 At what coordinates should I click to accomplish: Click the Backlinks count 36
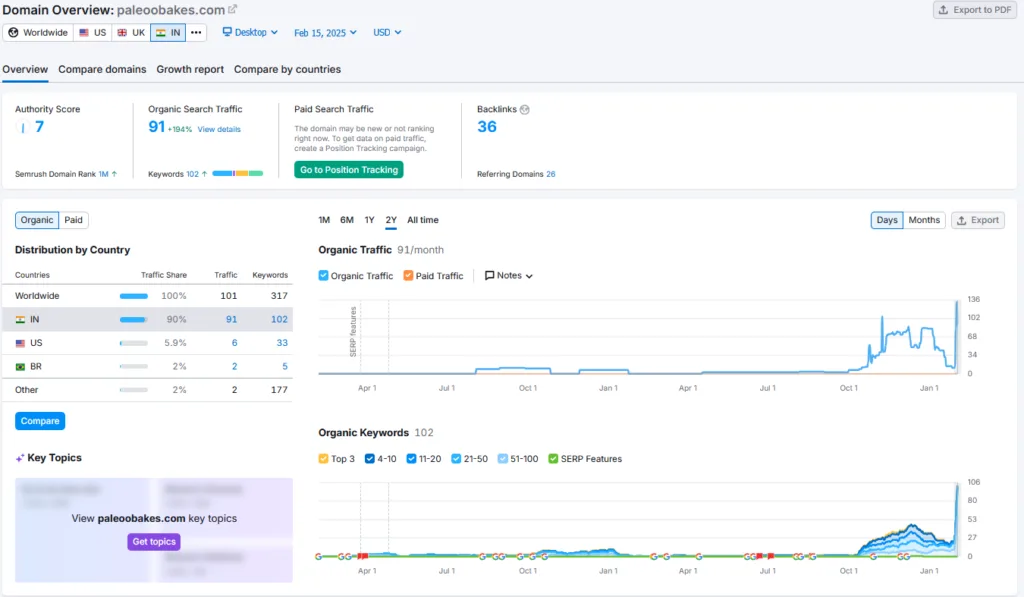coord(487,127)
